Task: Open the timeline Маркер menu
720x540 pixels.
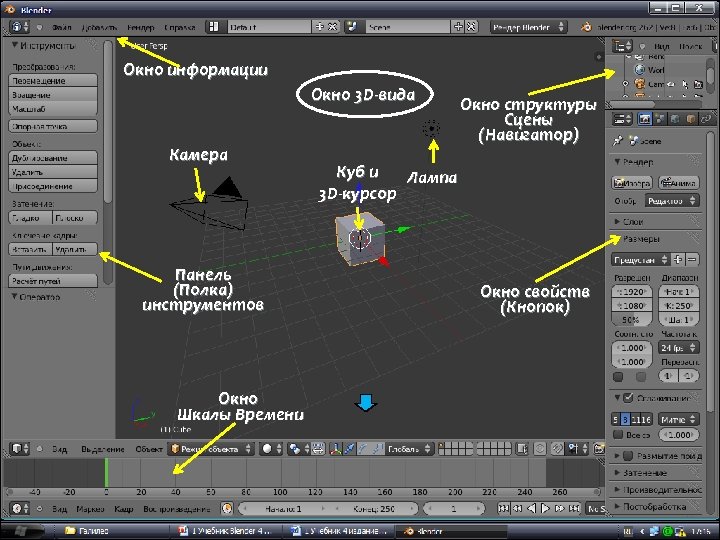Action: click(x=90, y=509)
